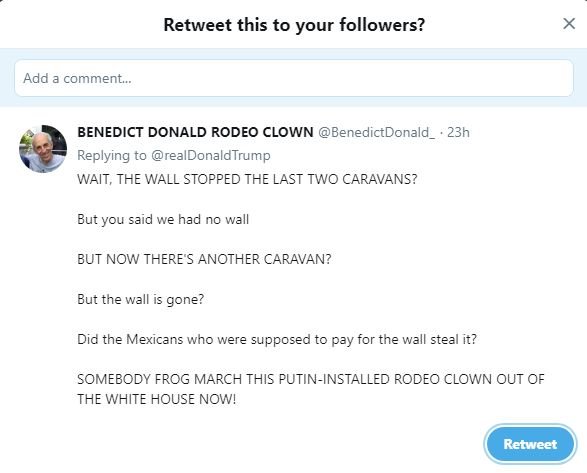
Task: Click the text But the wall is gone
Action: [x=140, y=299]
